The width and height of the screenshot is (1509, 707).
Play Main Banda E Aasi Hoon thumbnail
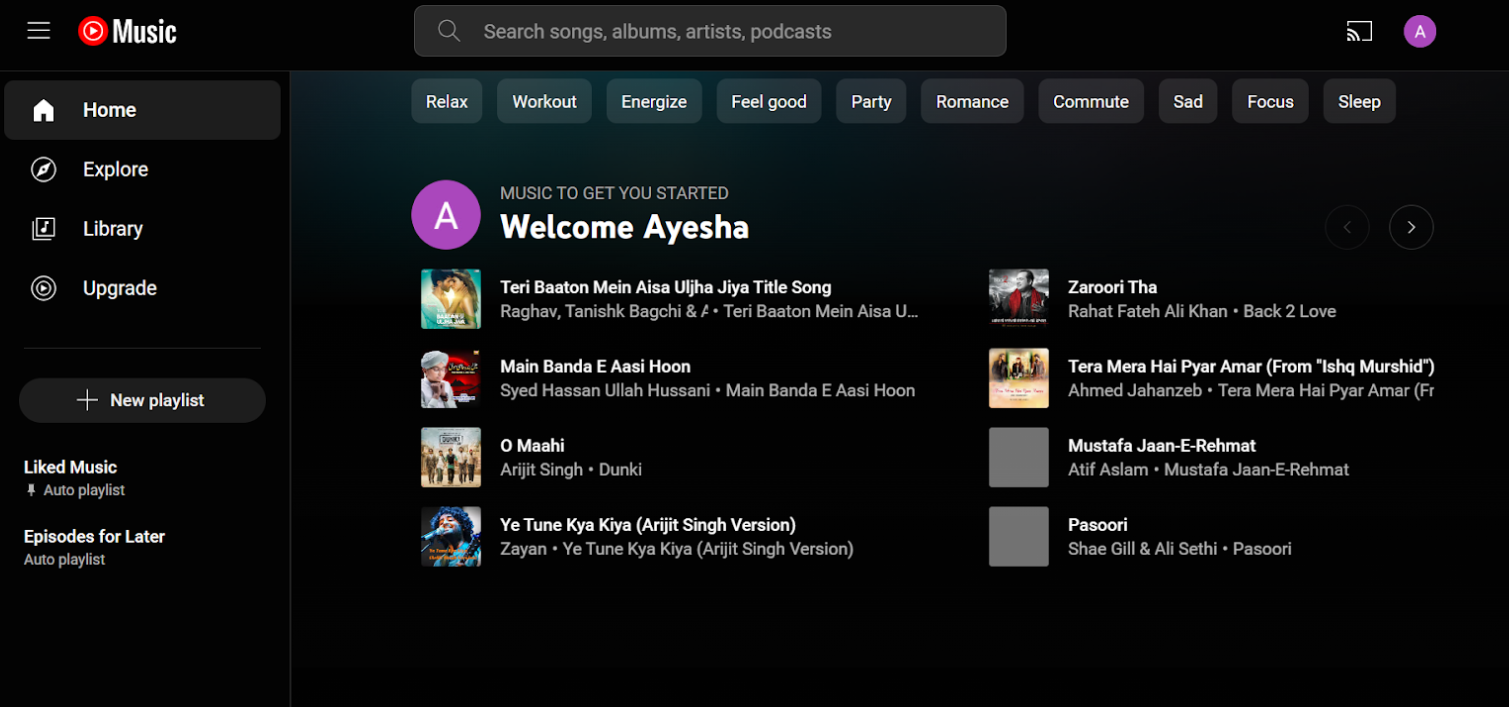coord(451,378)
